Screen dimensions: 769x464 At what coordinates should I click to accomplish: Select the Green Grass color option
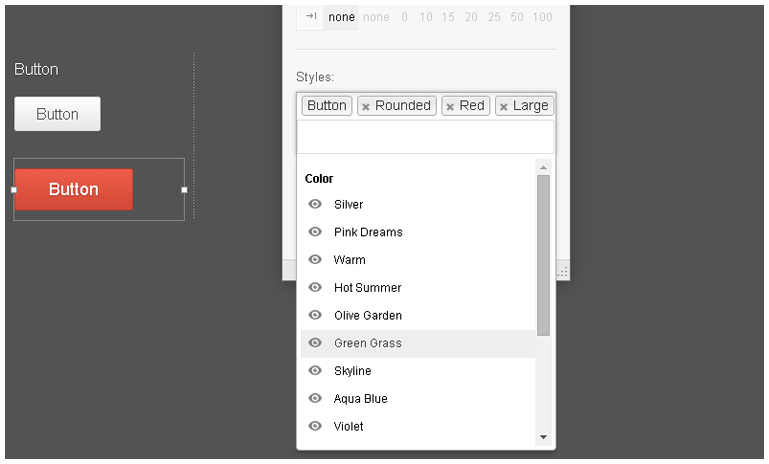click(x=368, y=343)
